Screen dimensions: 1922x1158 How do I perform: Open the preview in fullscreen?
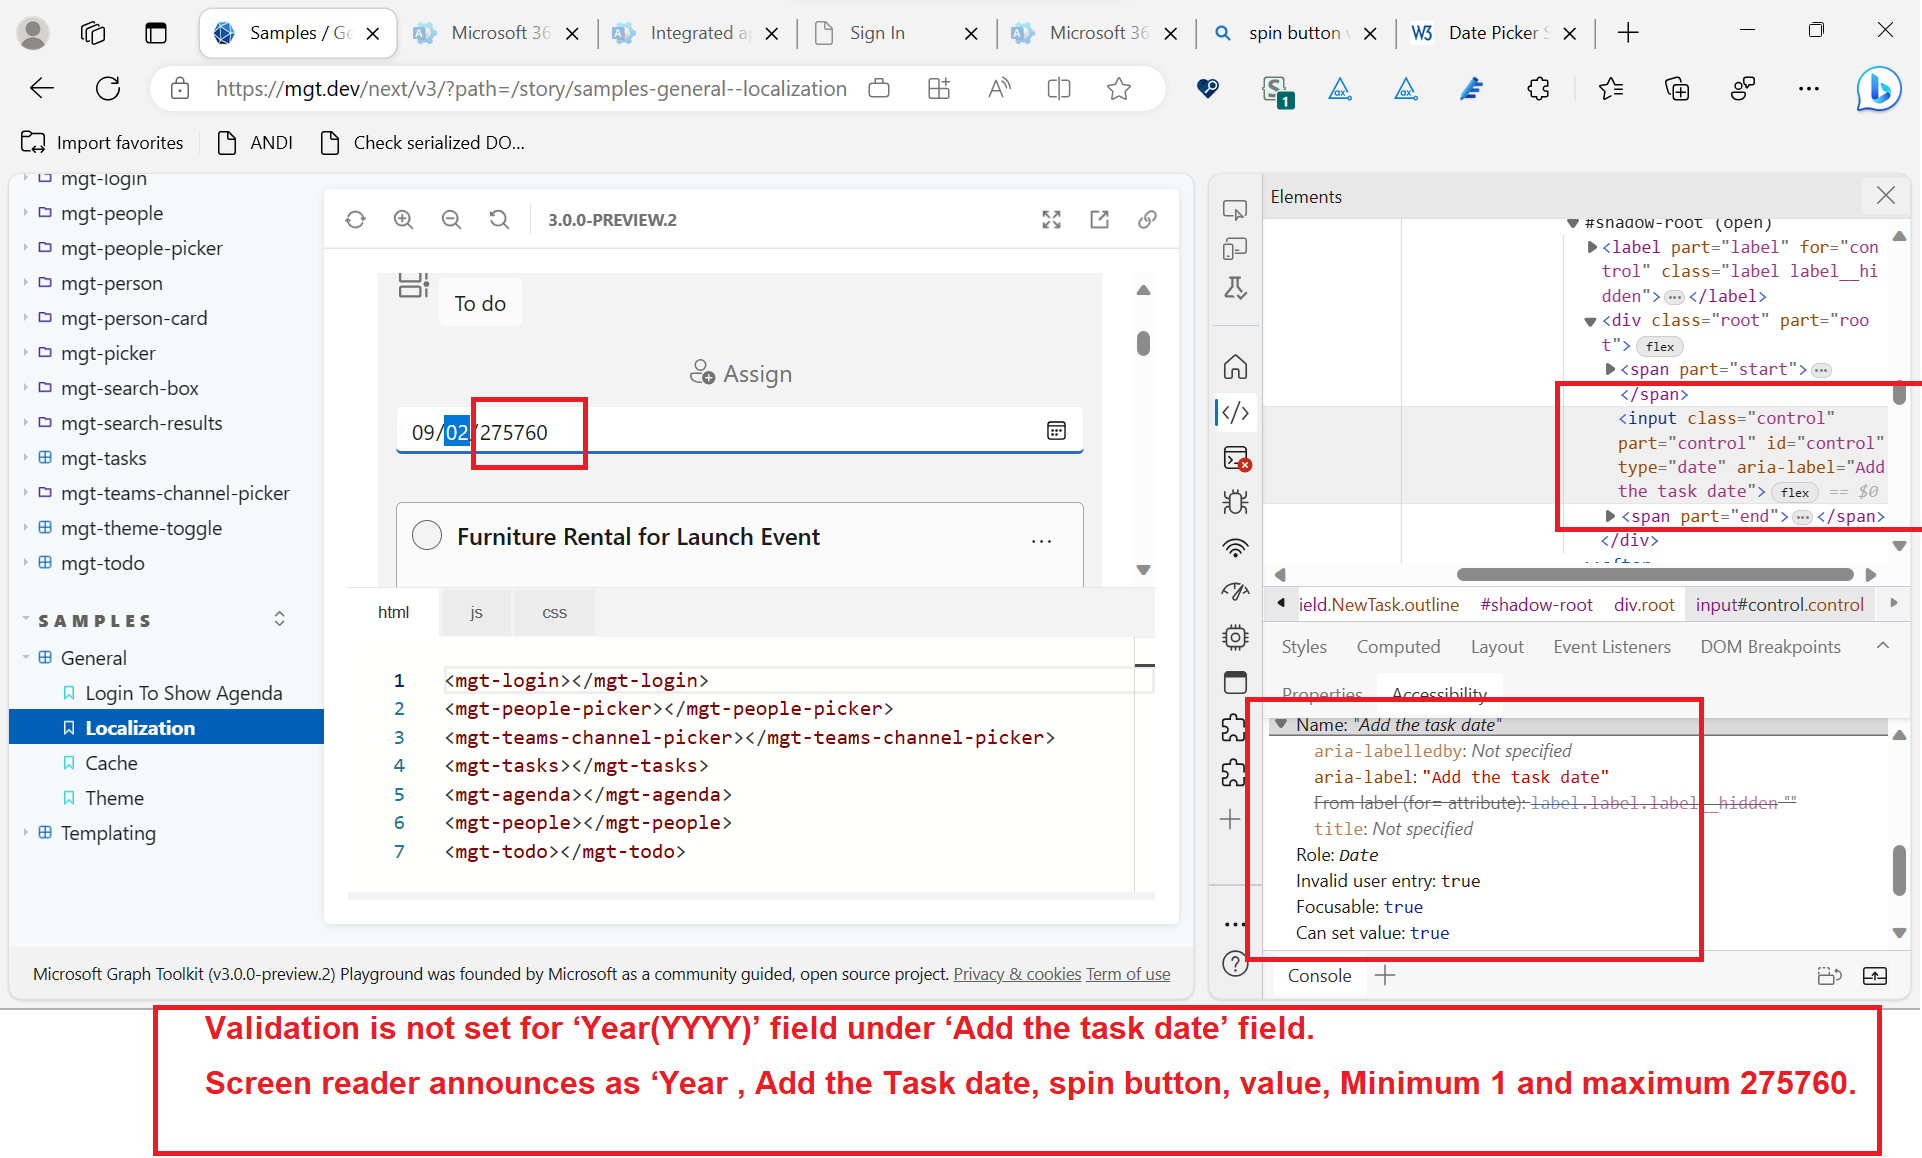pos(1051,219)
